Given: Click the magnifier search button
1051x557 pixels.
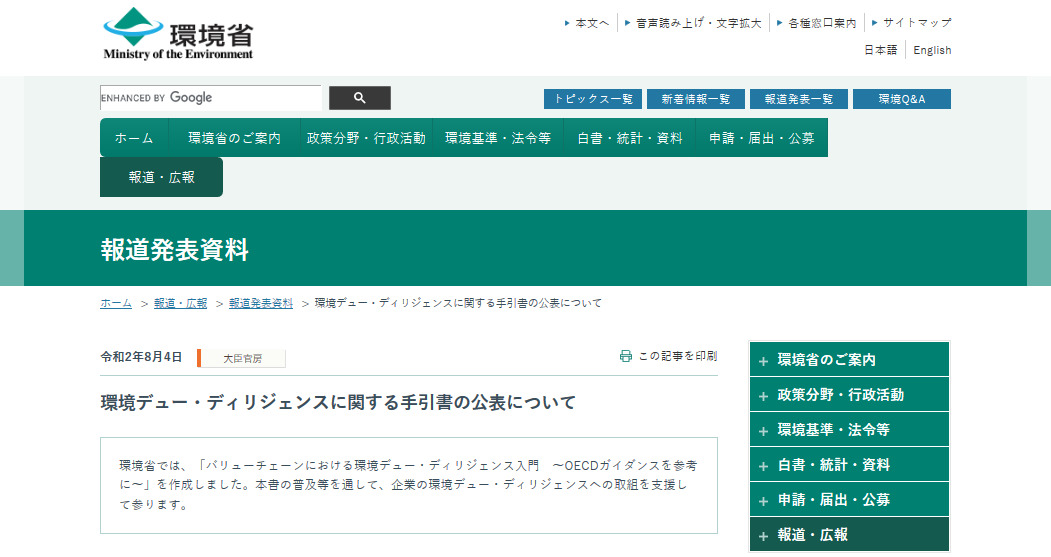Looking at the screenshot, I should pos(360,98).
